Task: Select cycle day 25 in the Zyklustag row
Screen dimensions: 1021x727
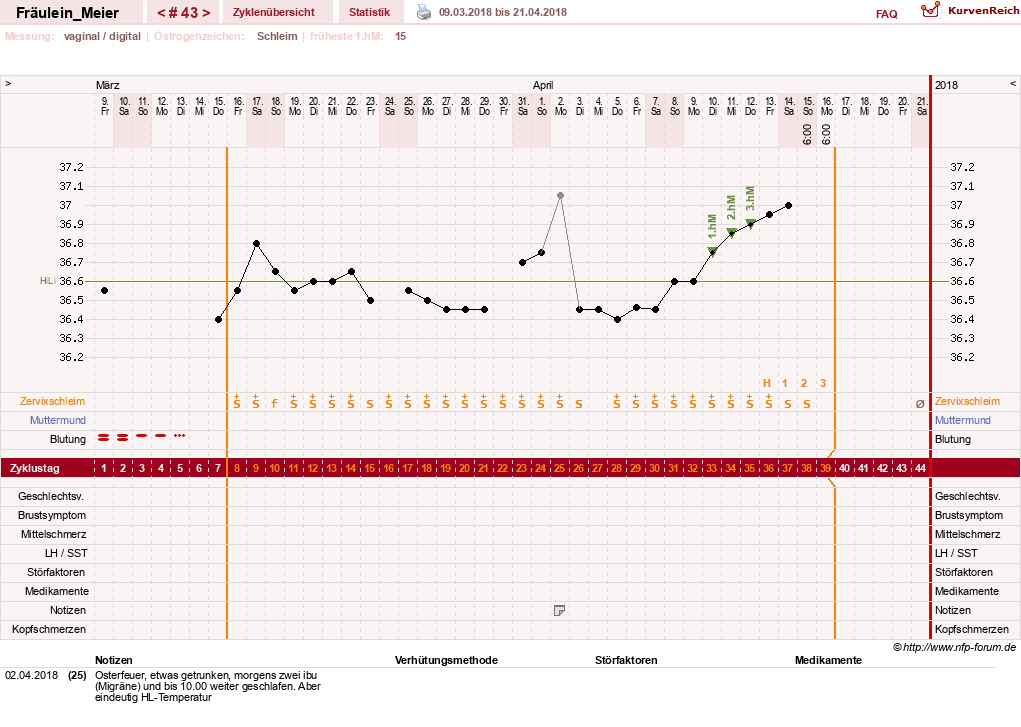Action: [x=559, y=468]
